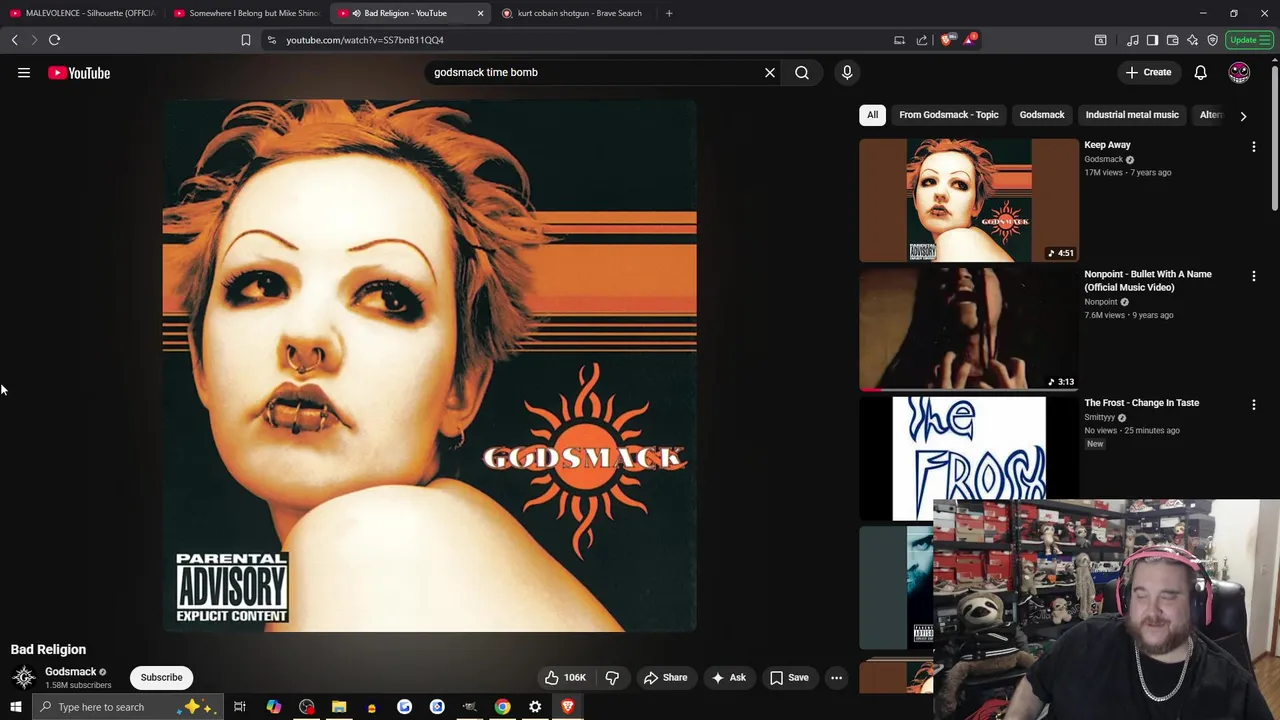The height and width of the screenshot is (720, 1280).
Task: Go back in browser history
Action: [x=14, y=40]
